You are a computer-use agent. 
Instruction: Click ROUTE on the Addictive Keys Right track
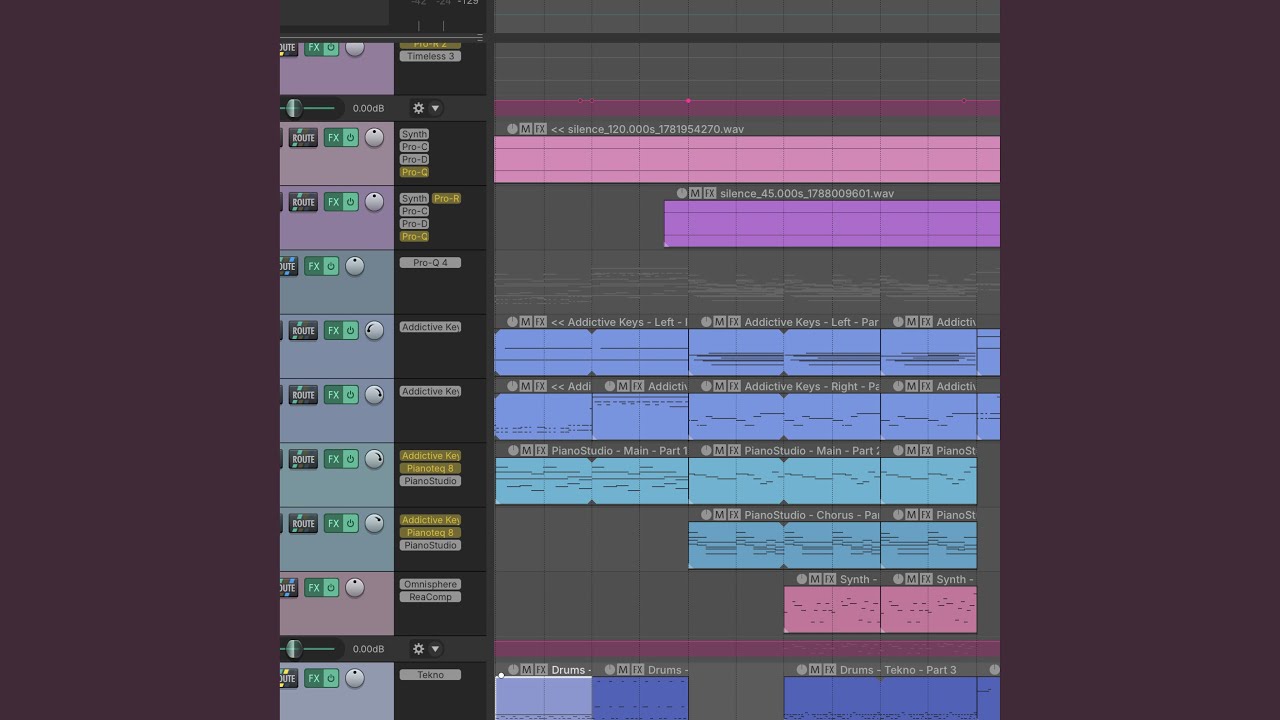pyautogui.click(x=303, y=395)
